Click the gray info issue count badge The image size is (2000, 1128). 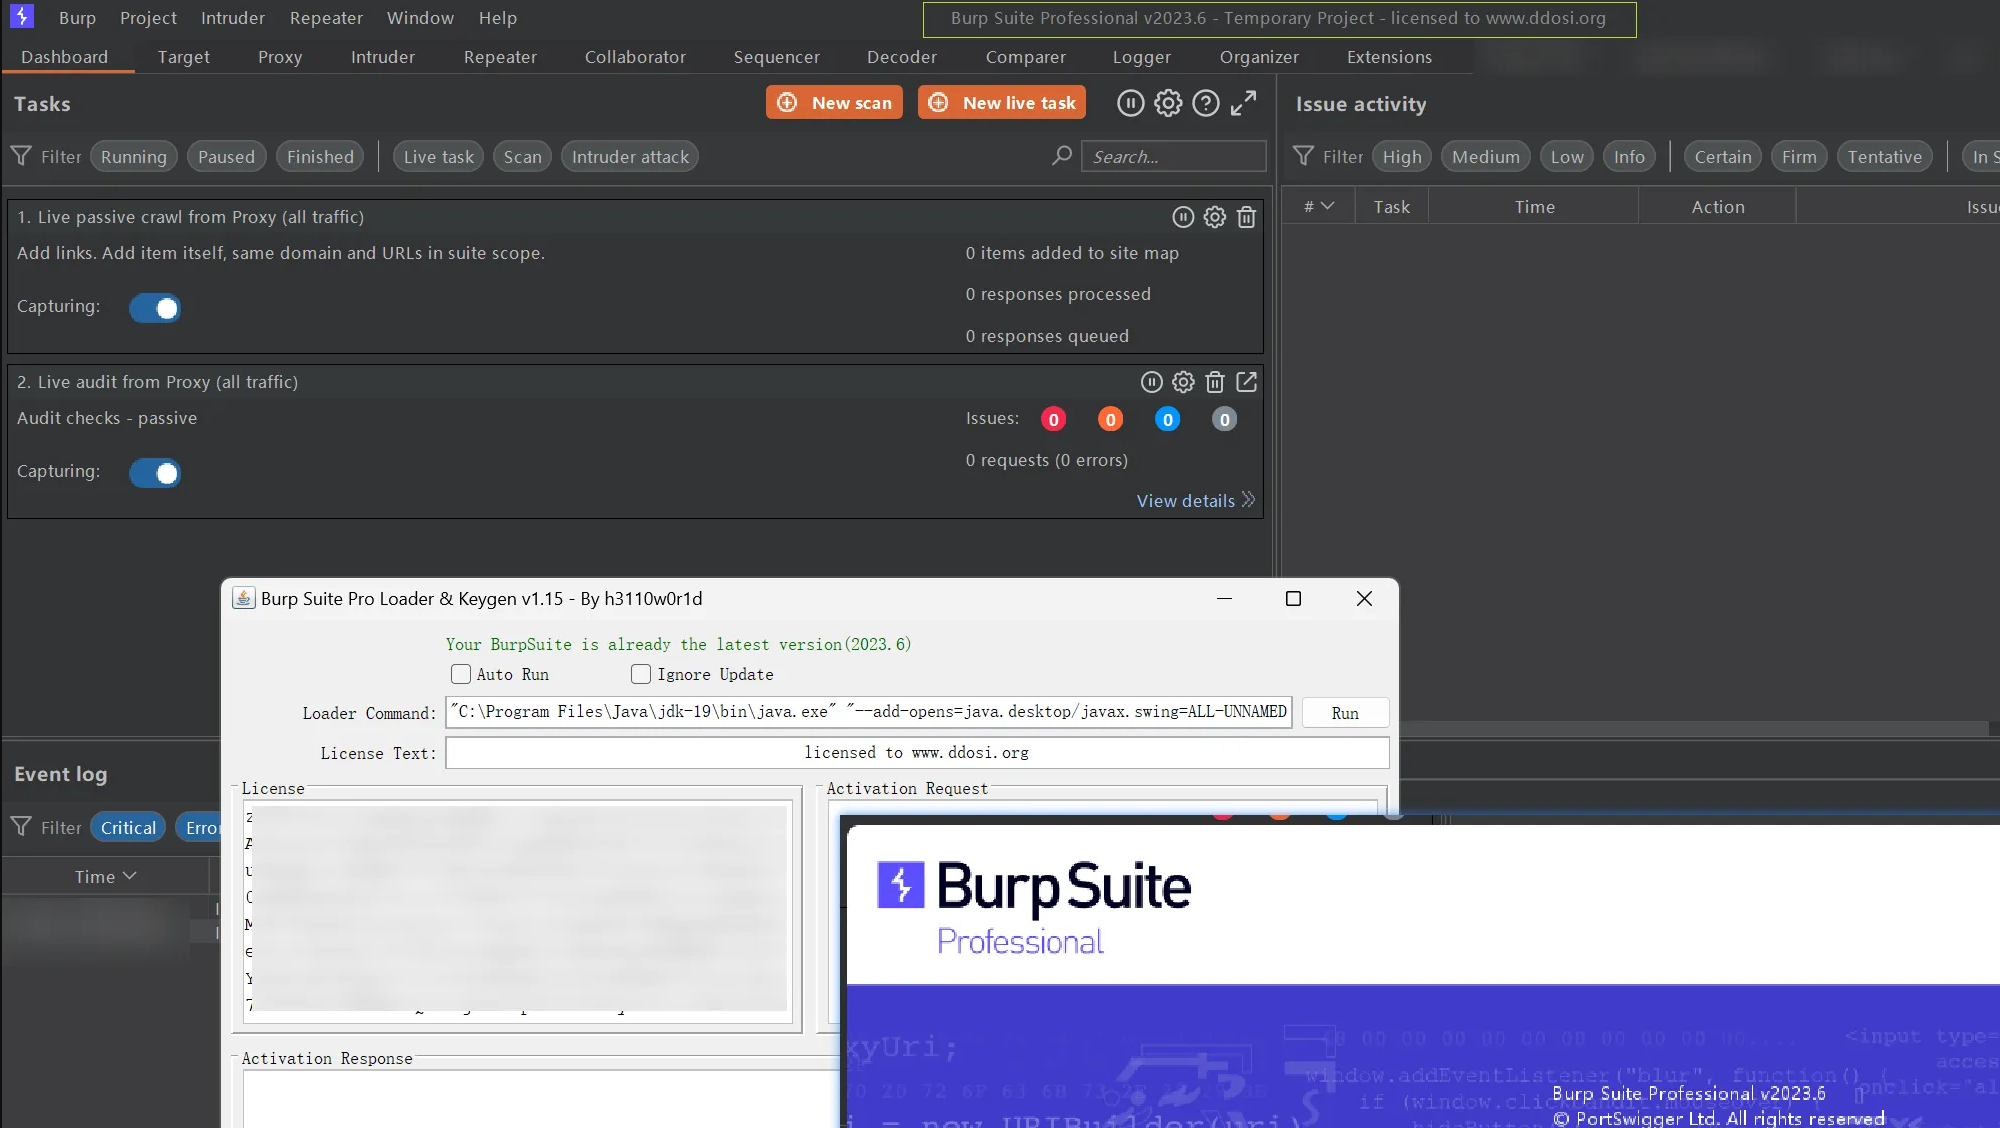click(1224, 420)
